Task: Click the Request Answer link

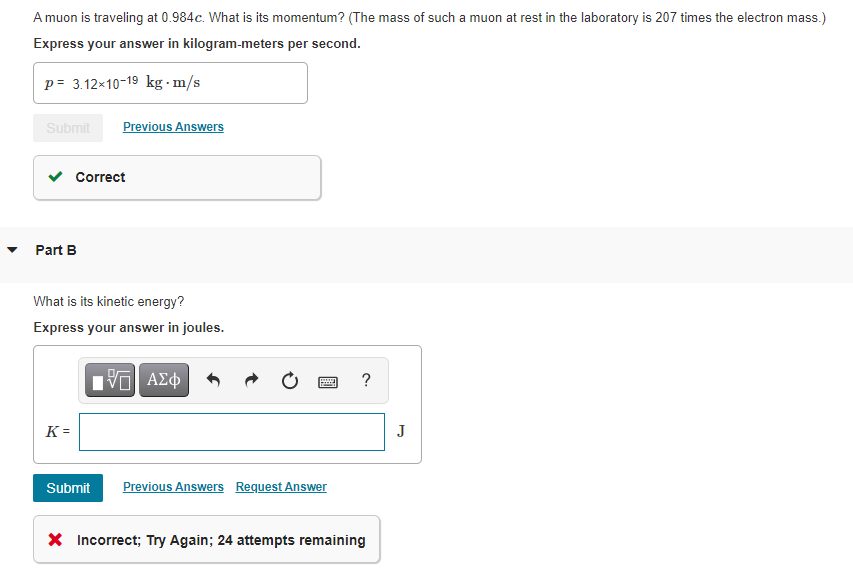Action: click(x=281, y=487)
